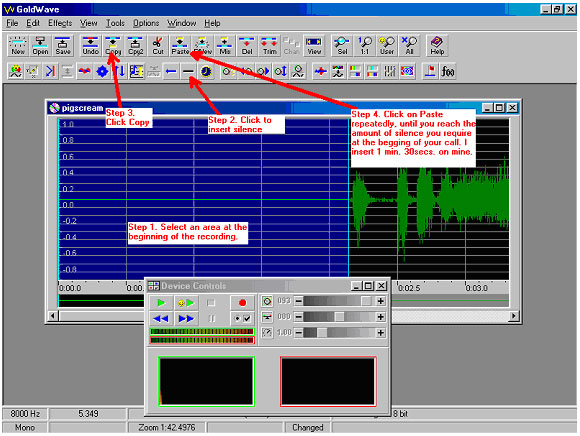
Task: Click the Save toolbar icon
Action: pos(63,45)
